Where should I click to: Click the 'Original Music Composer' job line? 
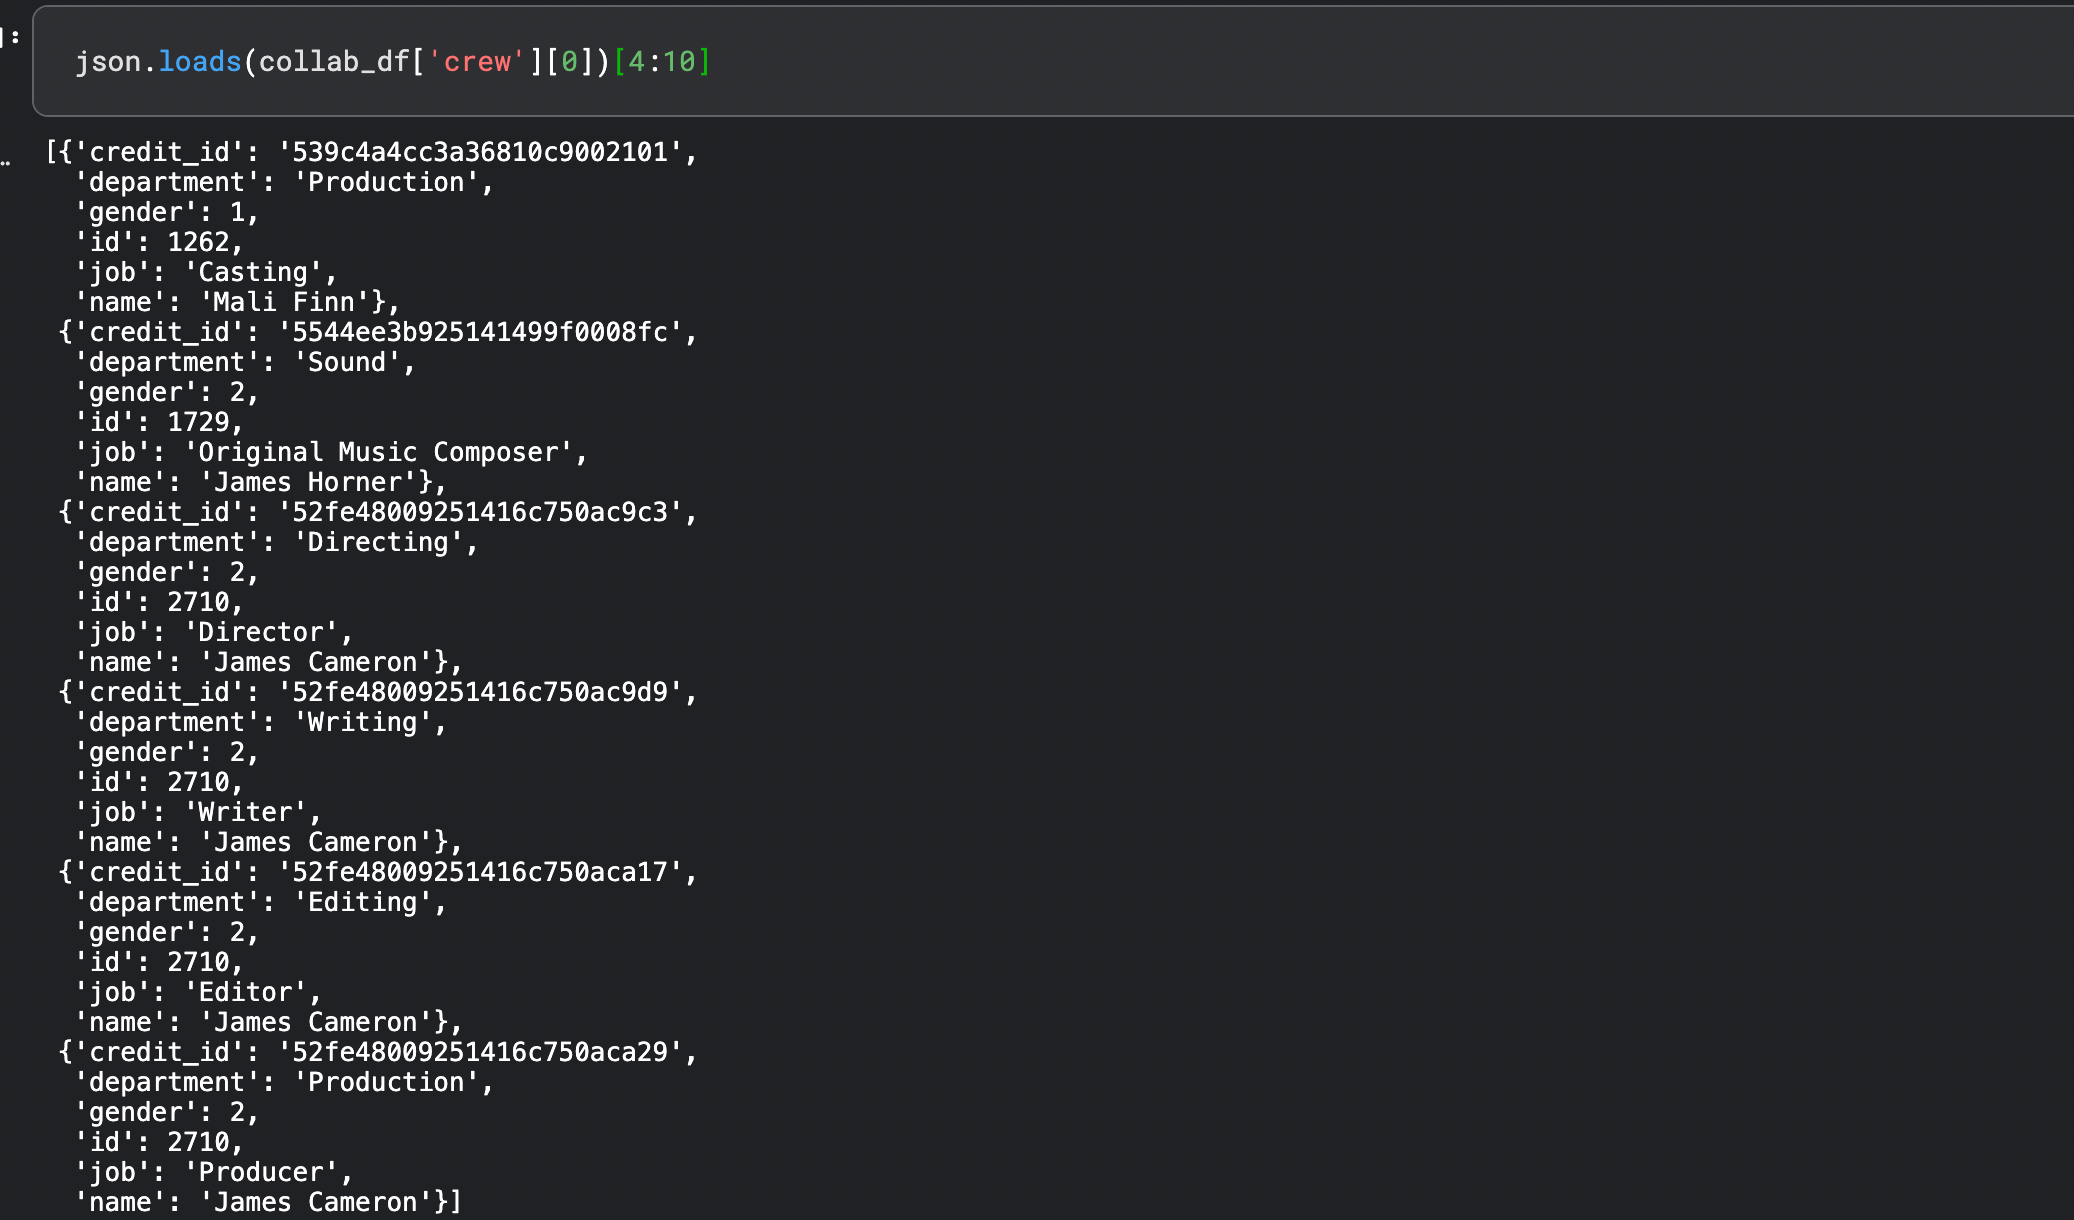tap(331, 452)
